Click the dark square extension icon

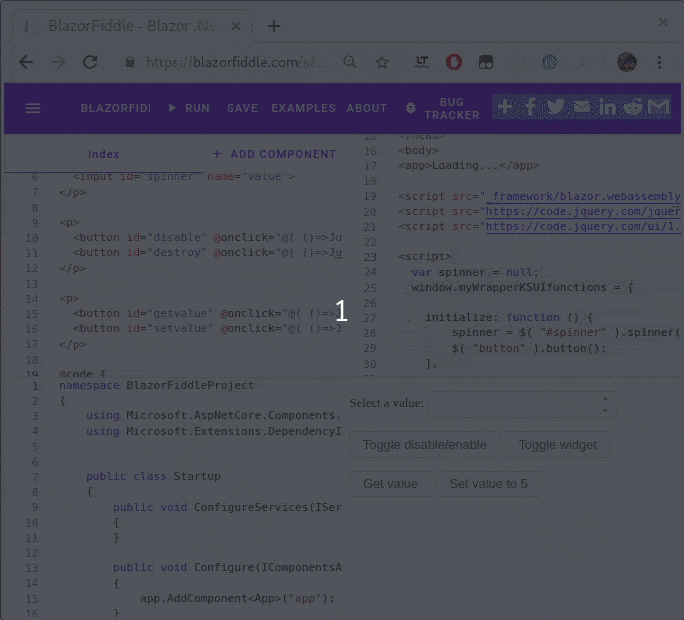tap(486, 62)
